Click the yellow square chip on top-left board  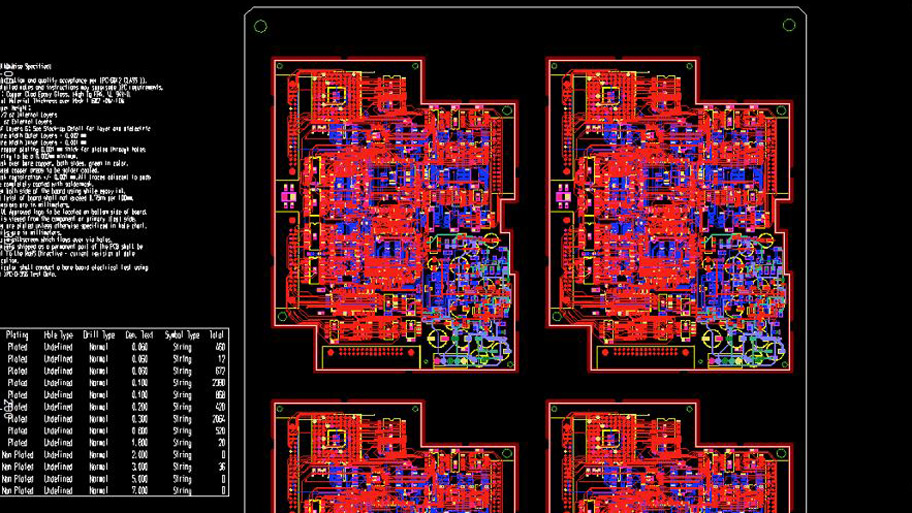333,96
